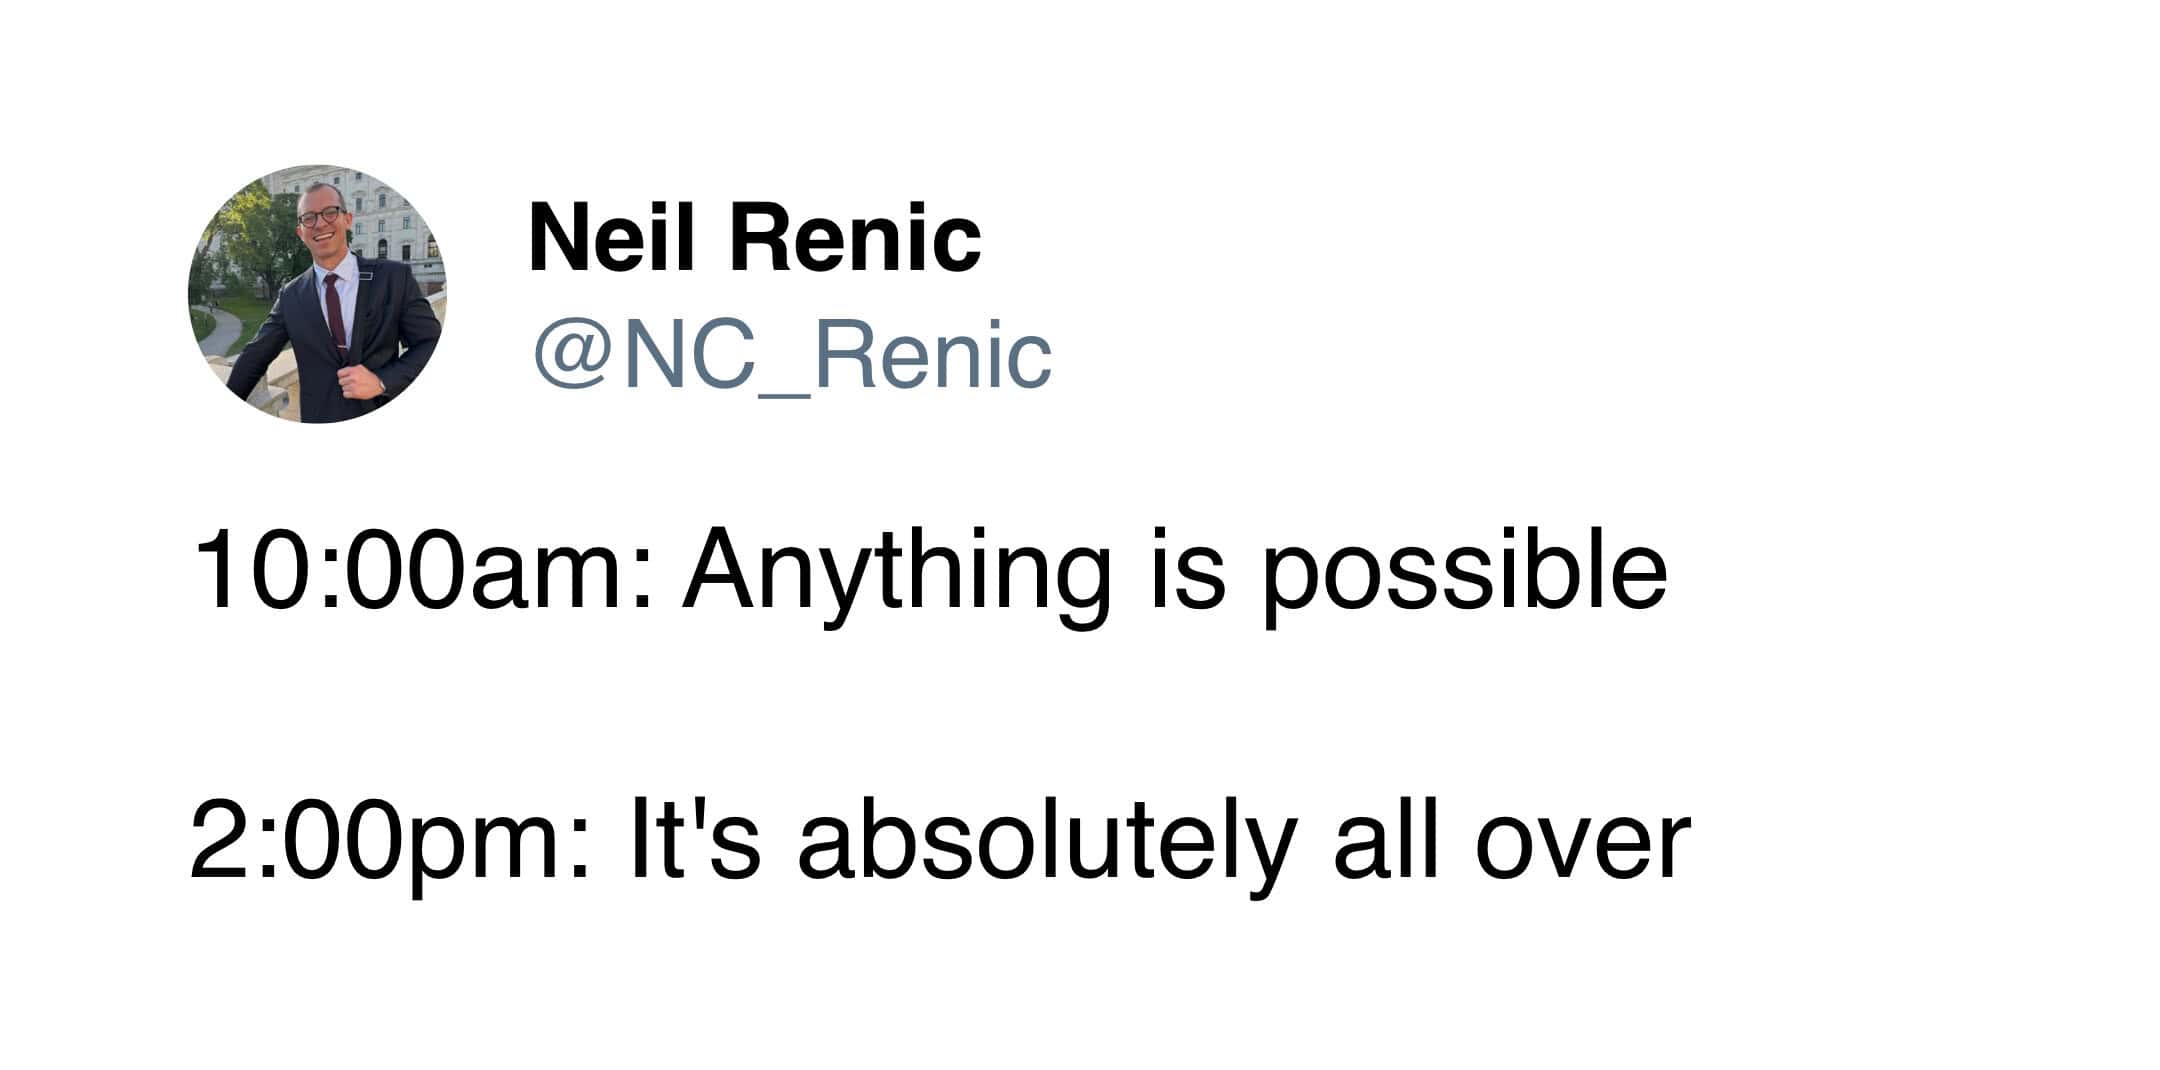The width and height of the screenshot is (2160, 1070).
Task: Click the display name Neil Renic
Action: click(755, 238)
